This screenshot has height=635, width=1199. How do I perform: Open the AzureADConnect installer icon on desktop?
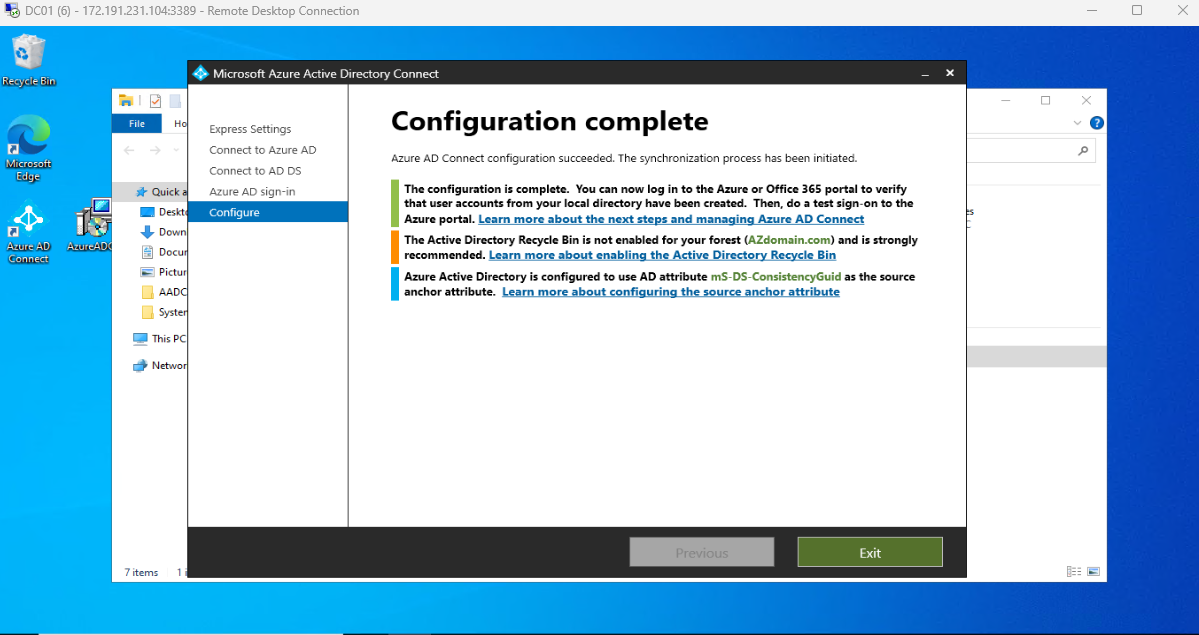91,226
